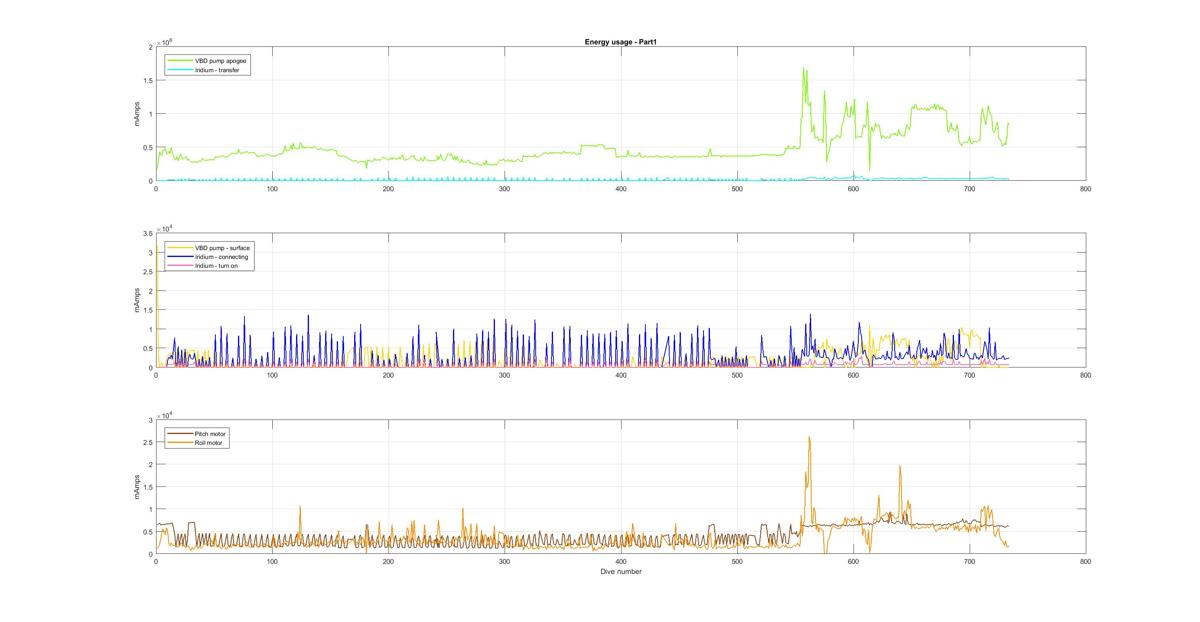1200x622 pixels.
Task: Click the 'Energy usage - Part1' figure title
Action: [620, 42]
